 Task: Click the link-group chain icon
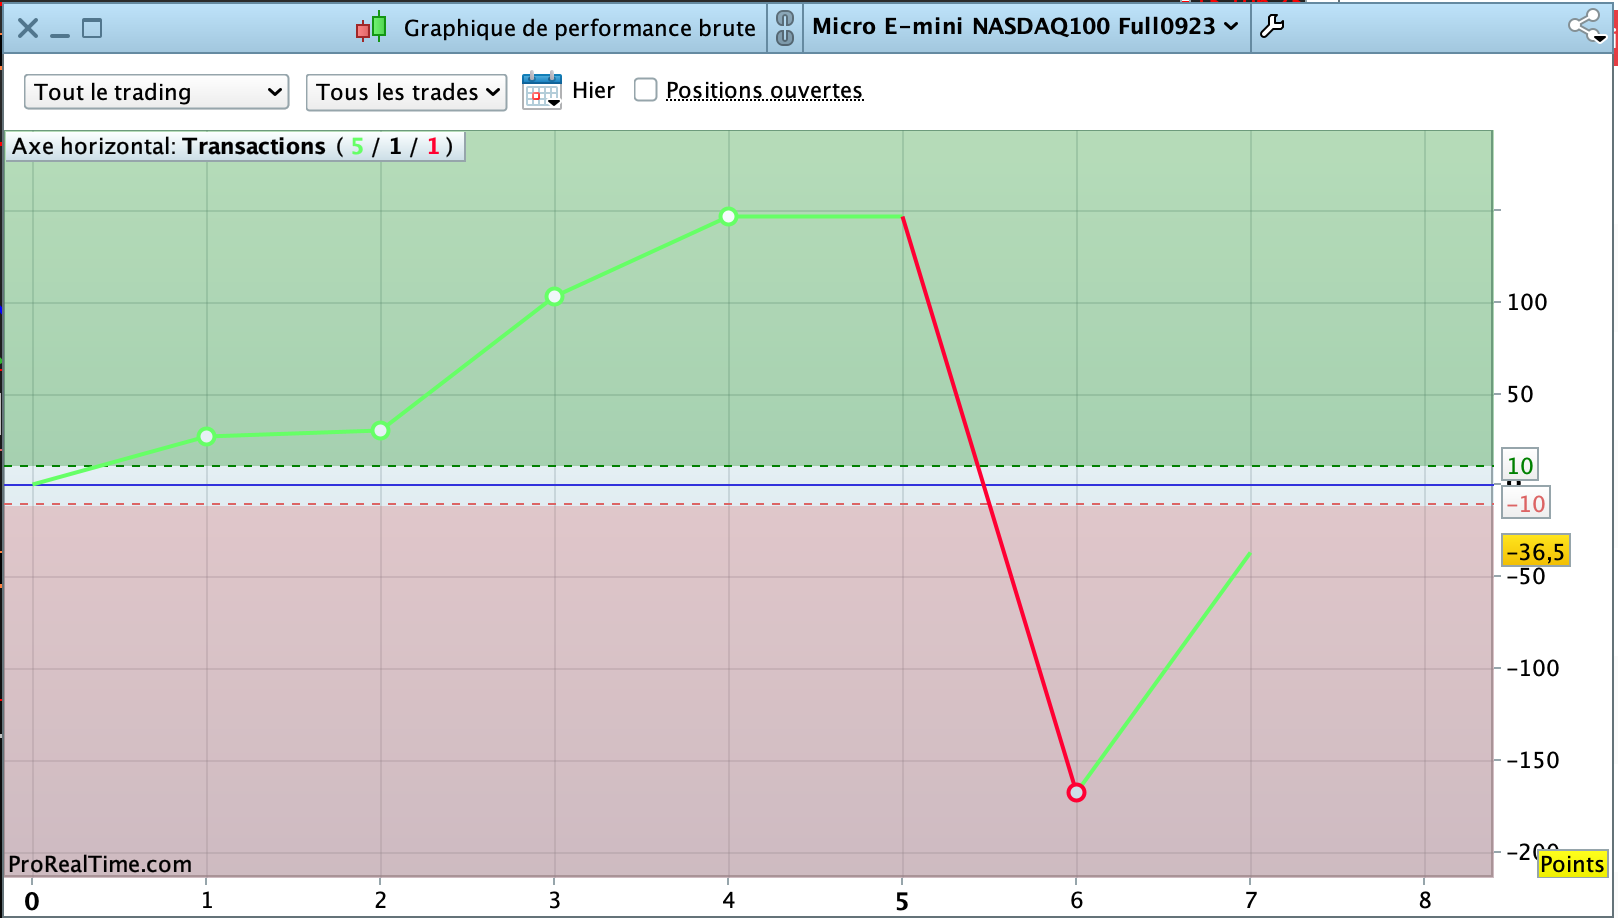(785, 27)
